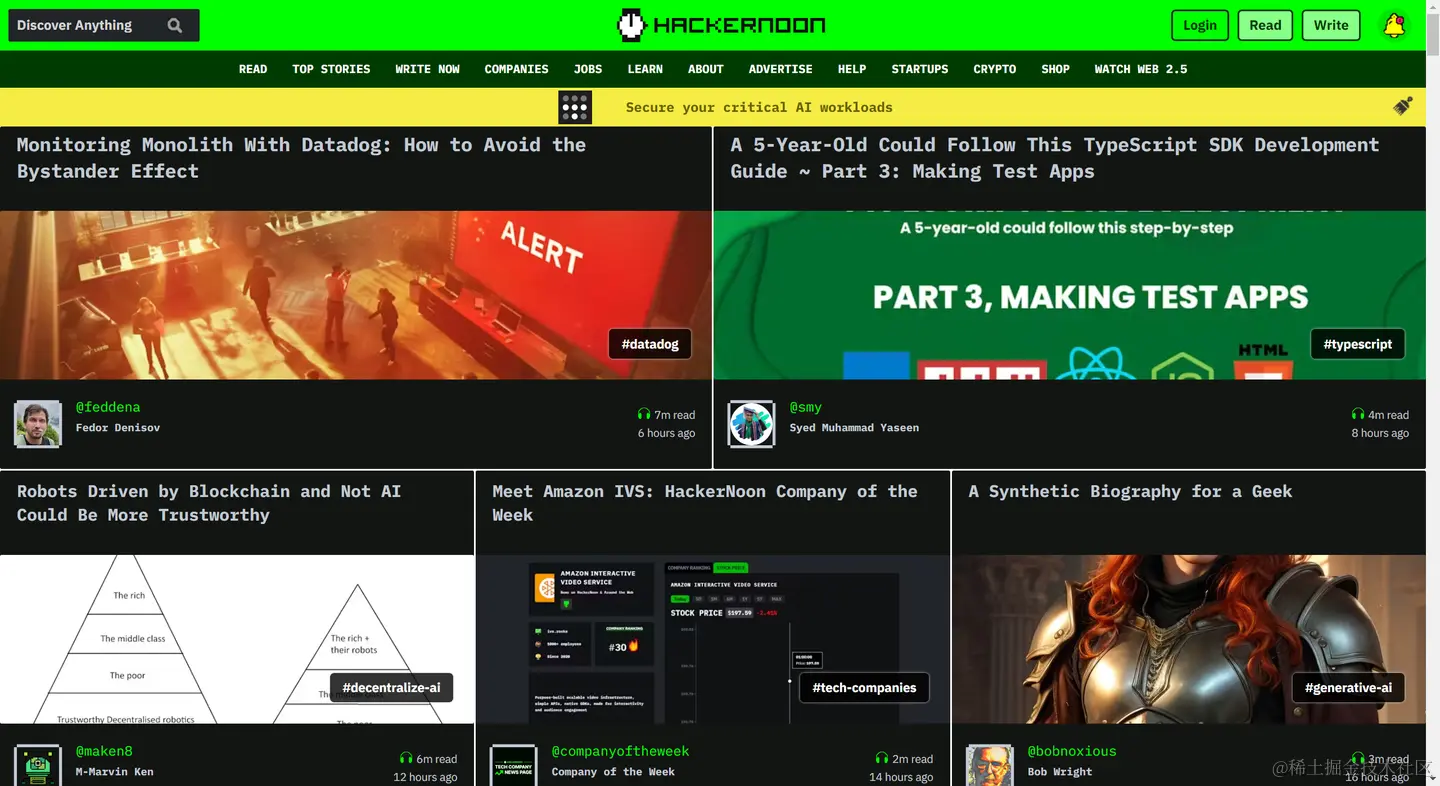Open JOBS in navigation
The height and width of the screenshot is (786, 1440).
588,69
